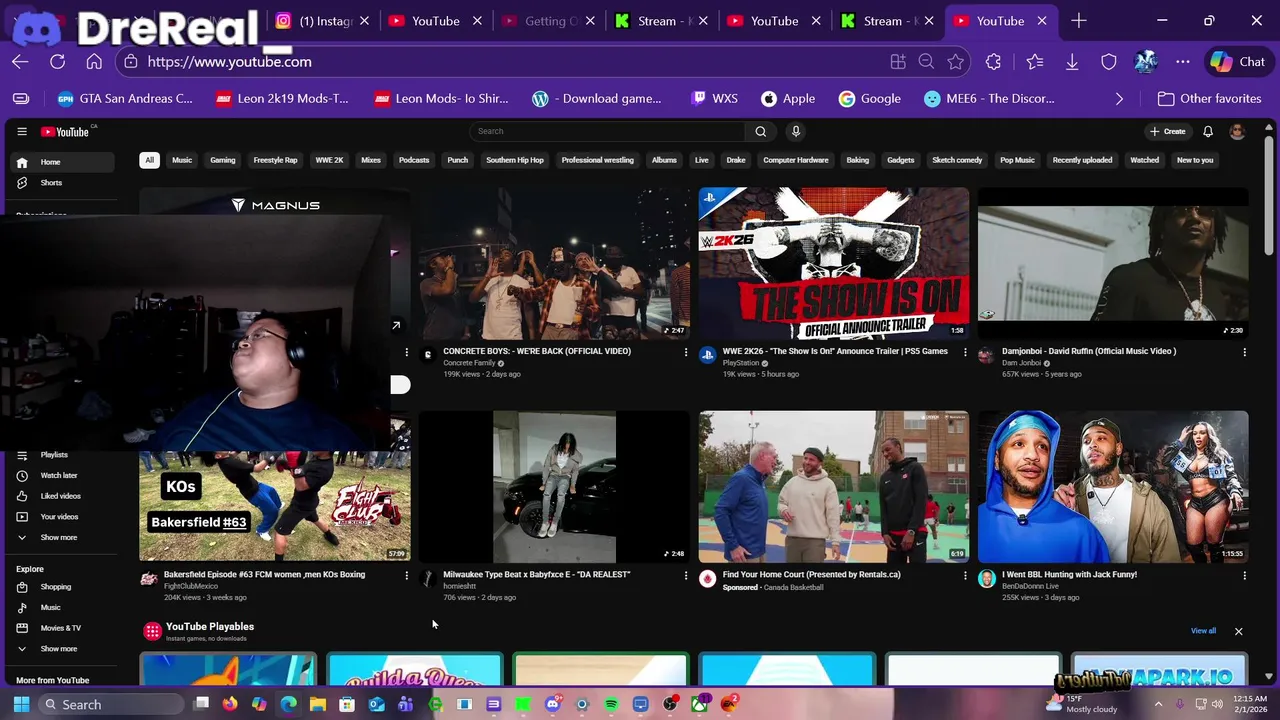The height and width of the screenshot is (720, 1280).
Task: Open the MEE6 Discord bookmark
Action: tap(989, 99)
